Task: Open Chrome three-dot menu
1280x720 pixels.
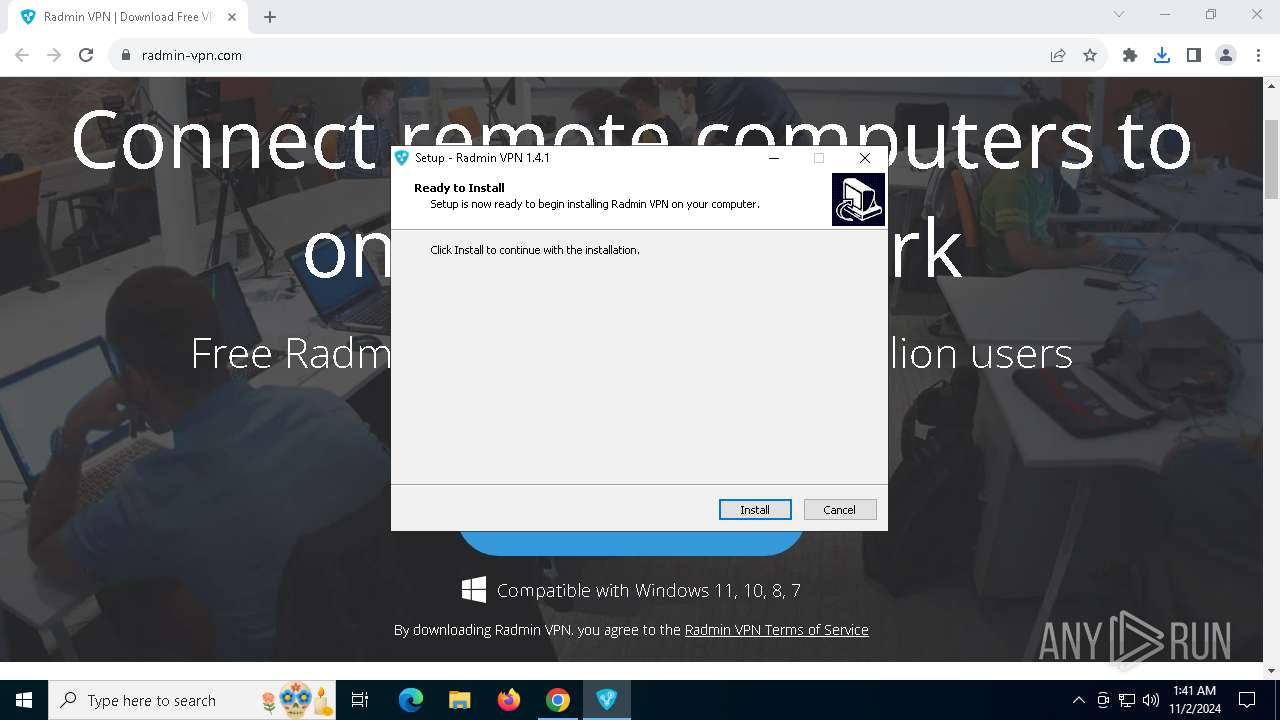Action: pos(1258,55)
